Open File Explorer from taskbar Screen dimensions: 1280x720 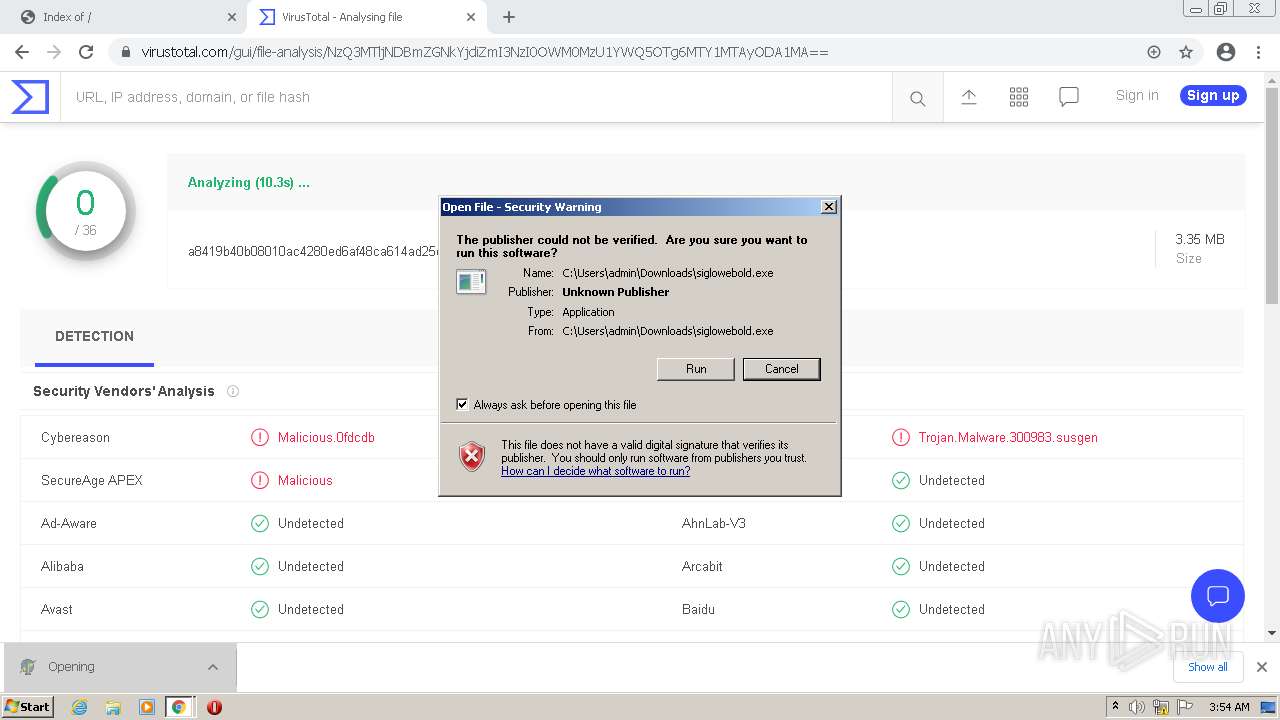[113, 707]
